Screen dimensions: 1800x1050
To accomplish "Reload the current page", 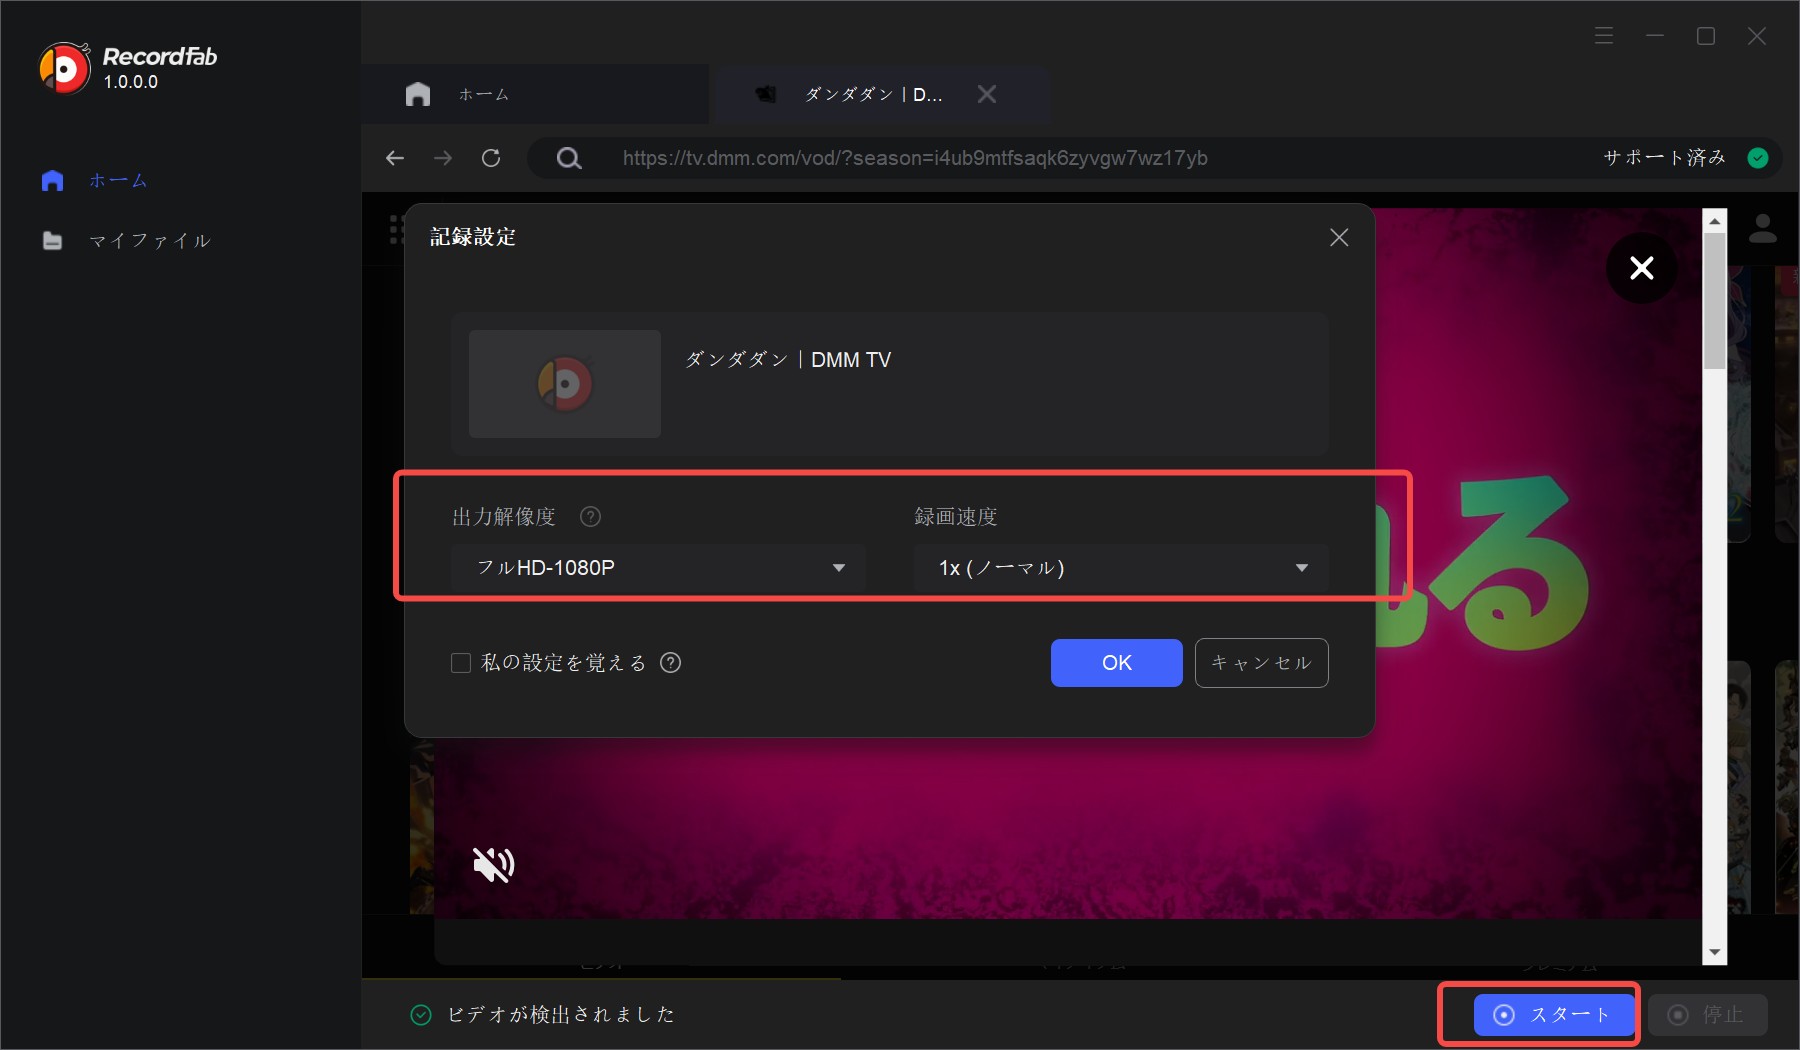I will tap(491, 158).
